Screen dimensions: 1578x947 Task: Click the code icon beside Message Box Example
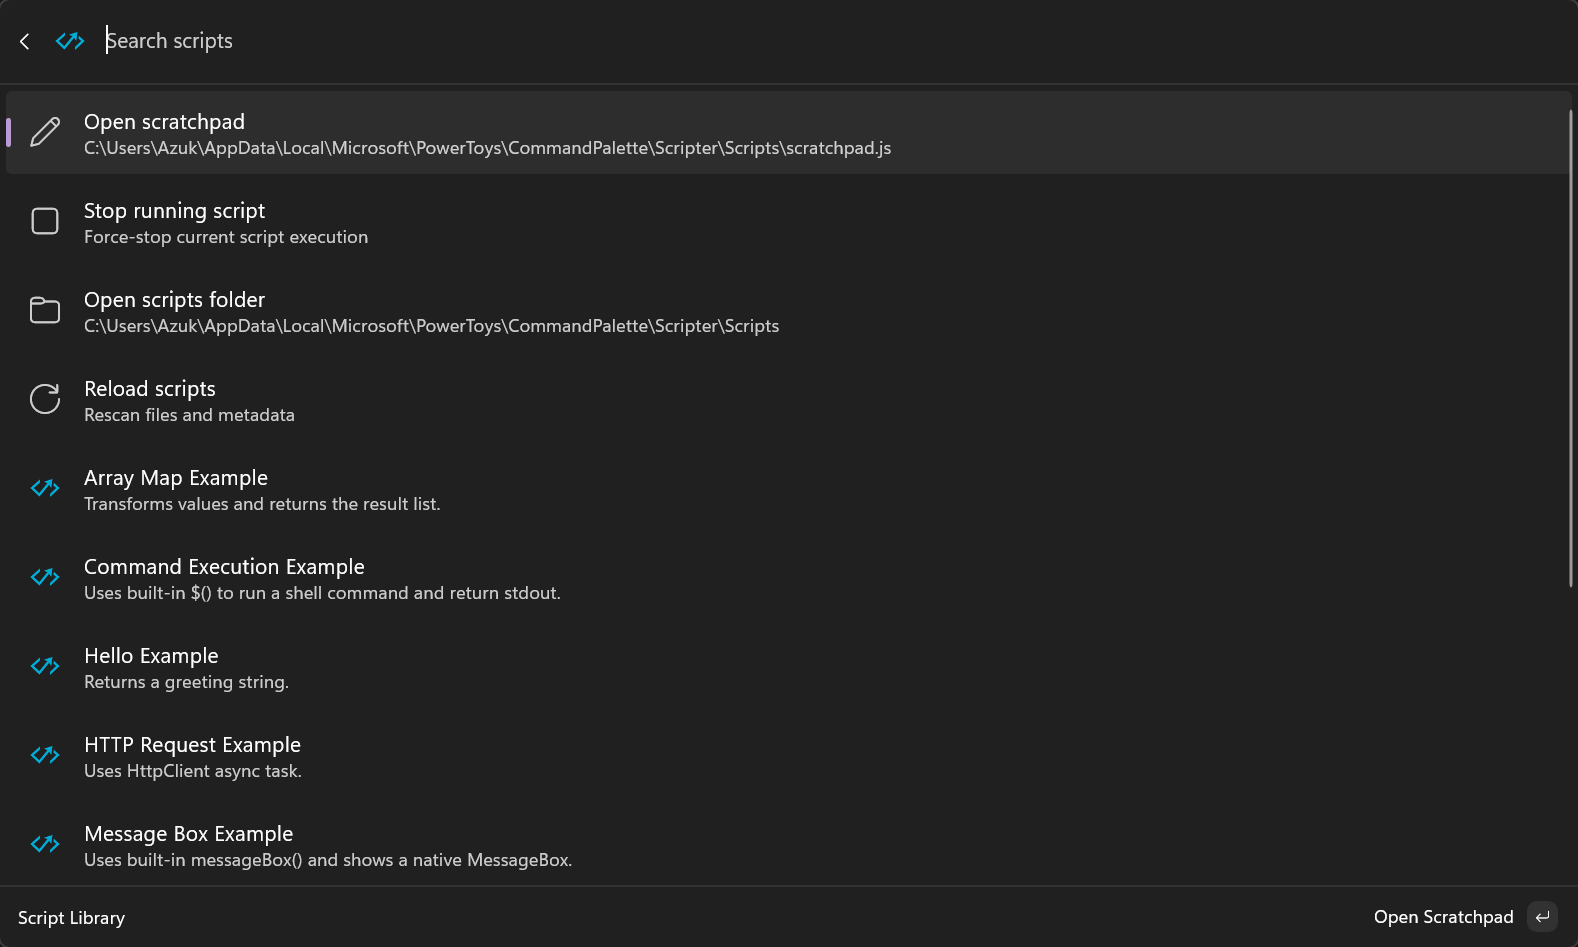point(45,844)
